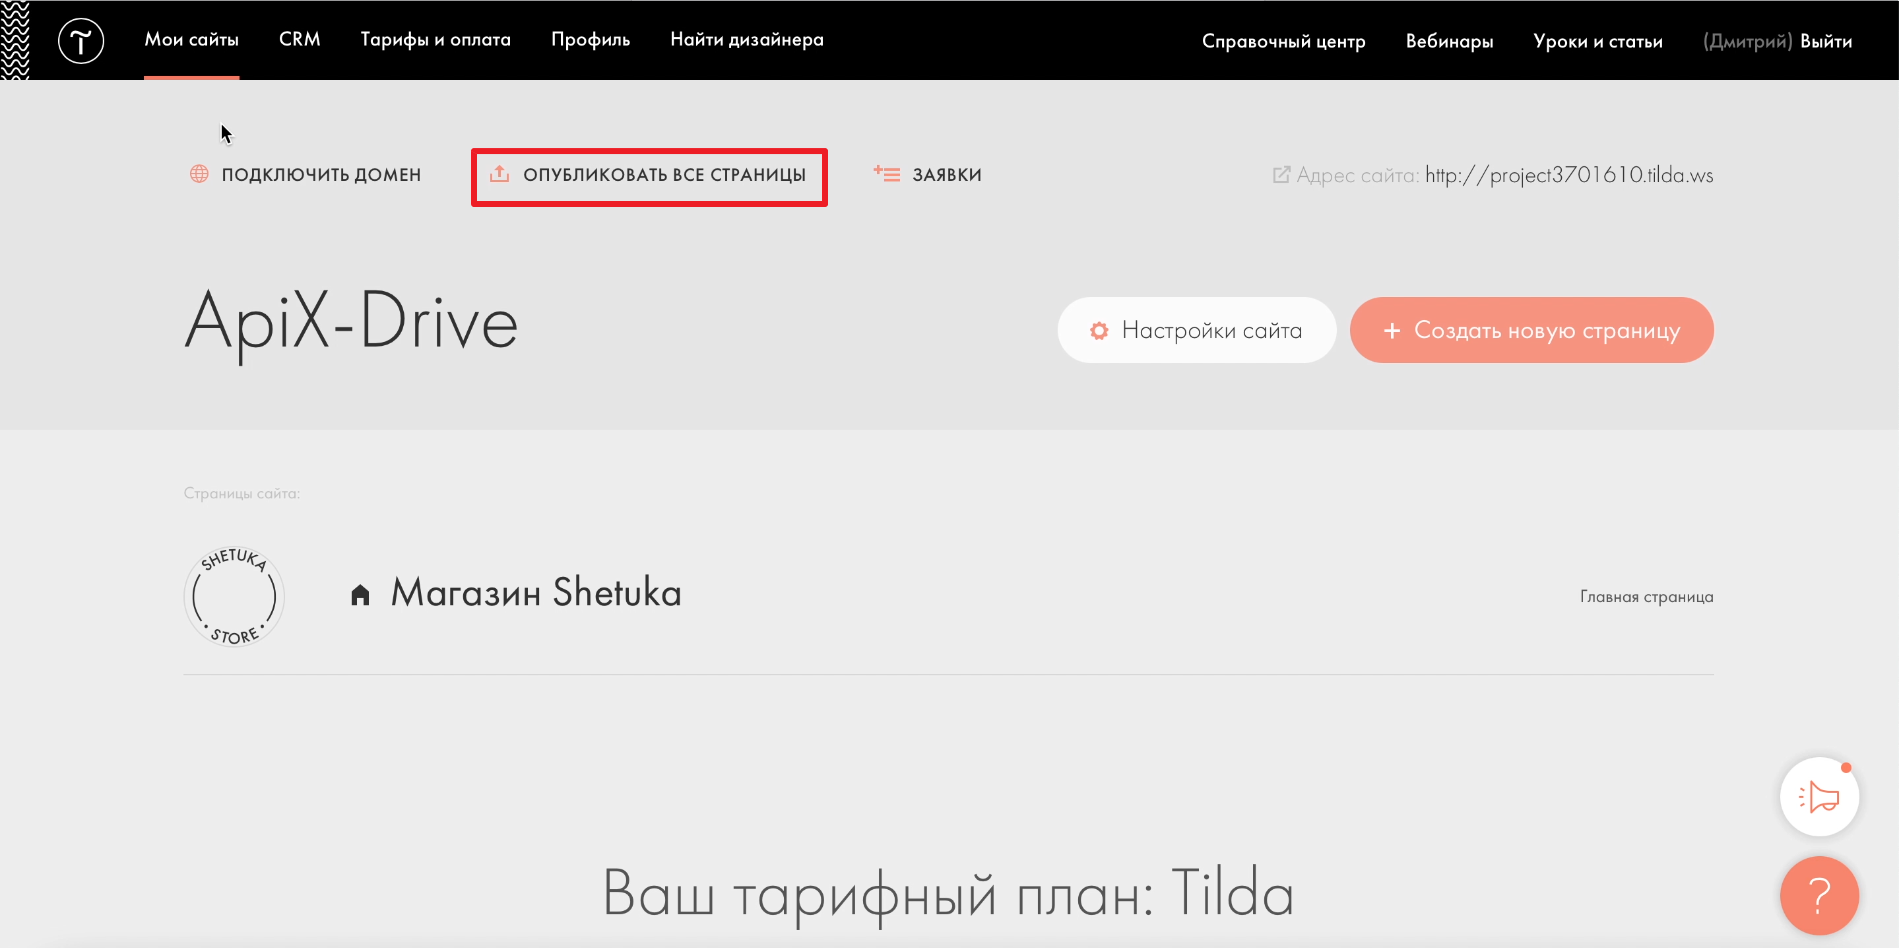Select Найти дизайнера in the top menu
This screenshot has height=948, width=1899.
[746, 40]
